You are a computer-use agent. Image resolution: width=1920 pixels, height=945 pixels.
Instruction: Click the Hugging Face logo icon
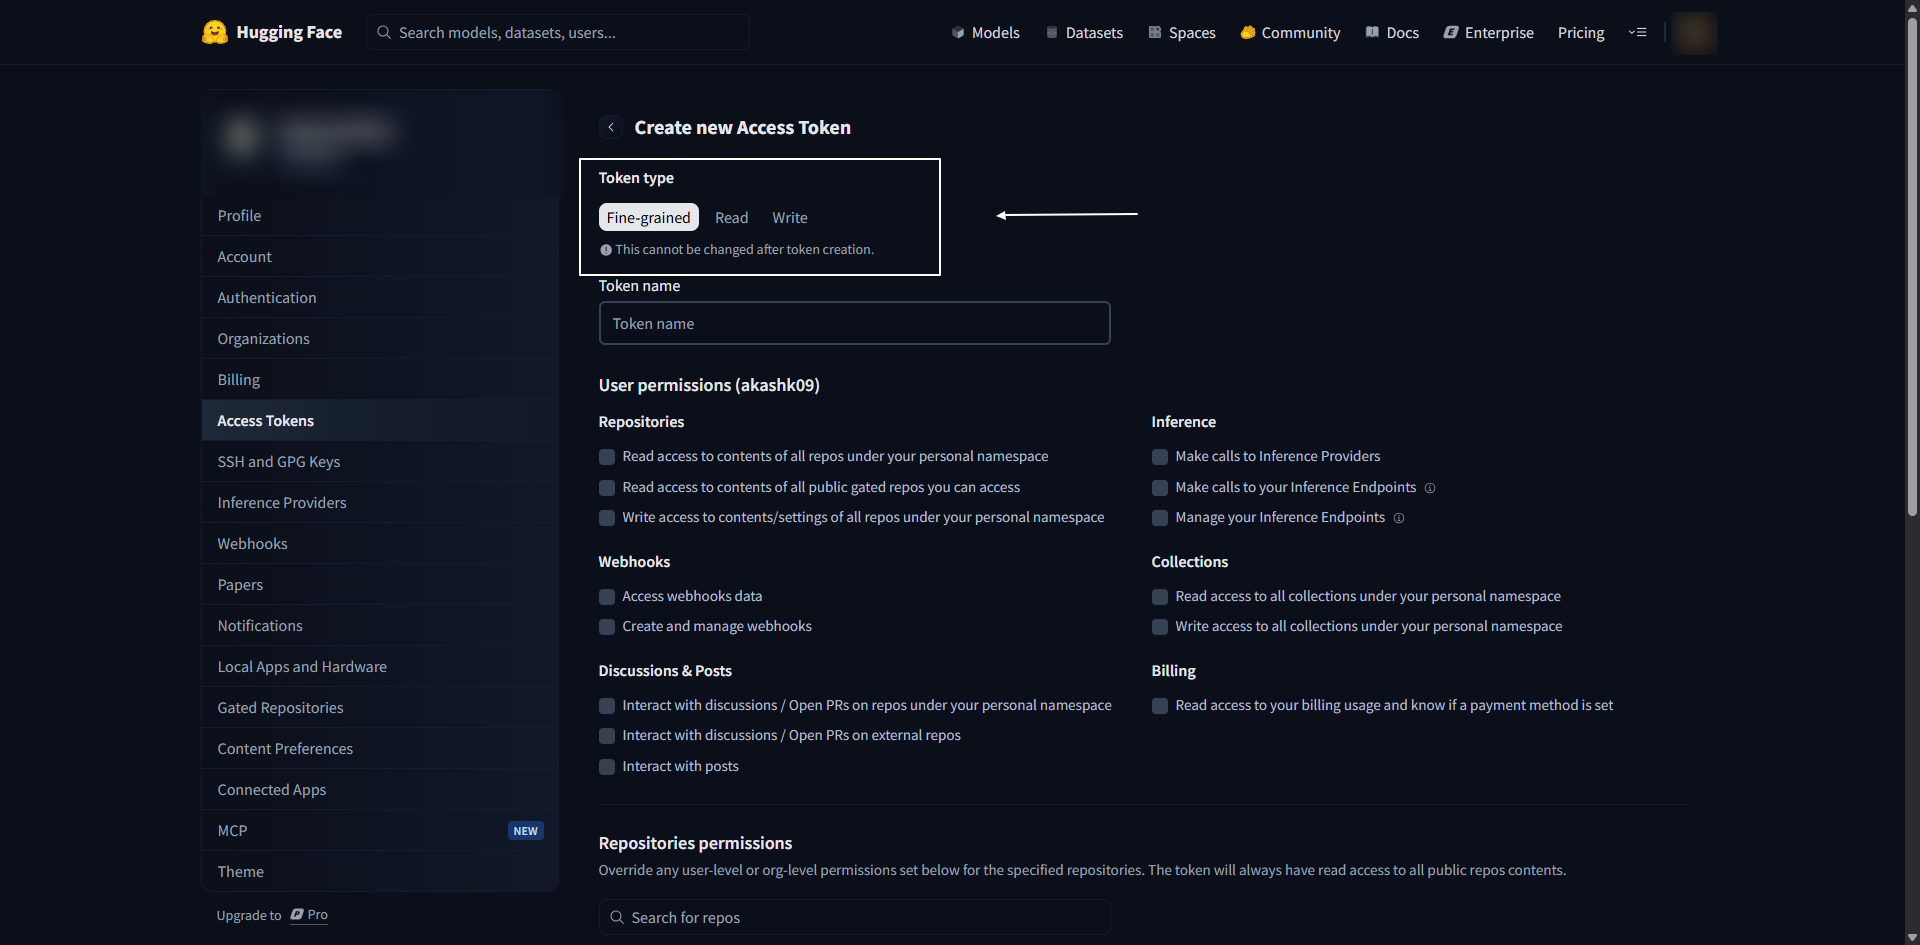pos(214,32)
